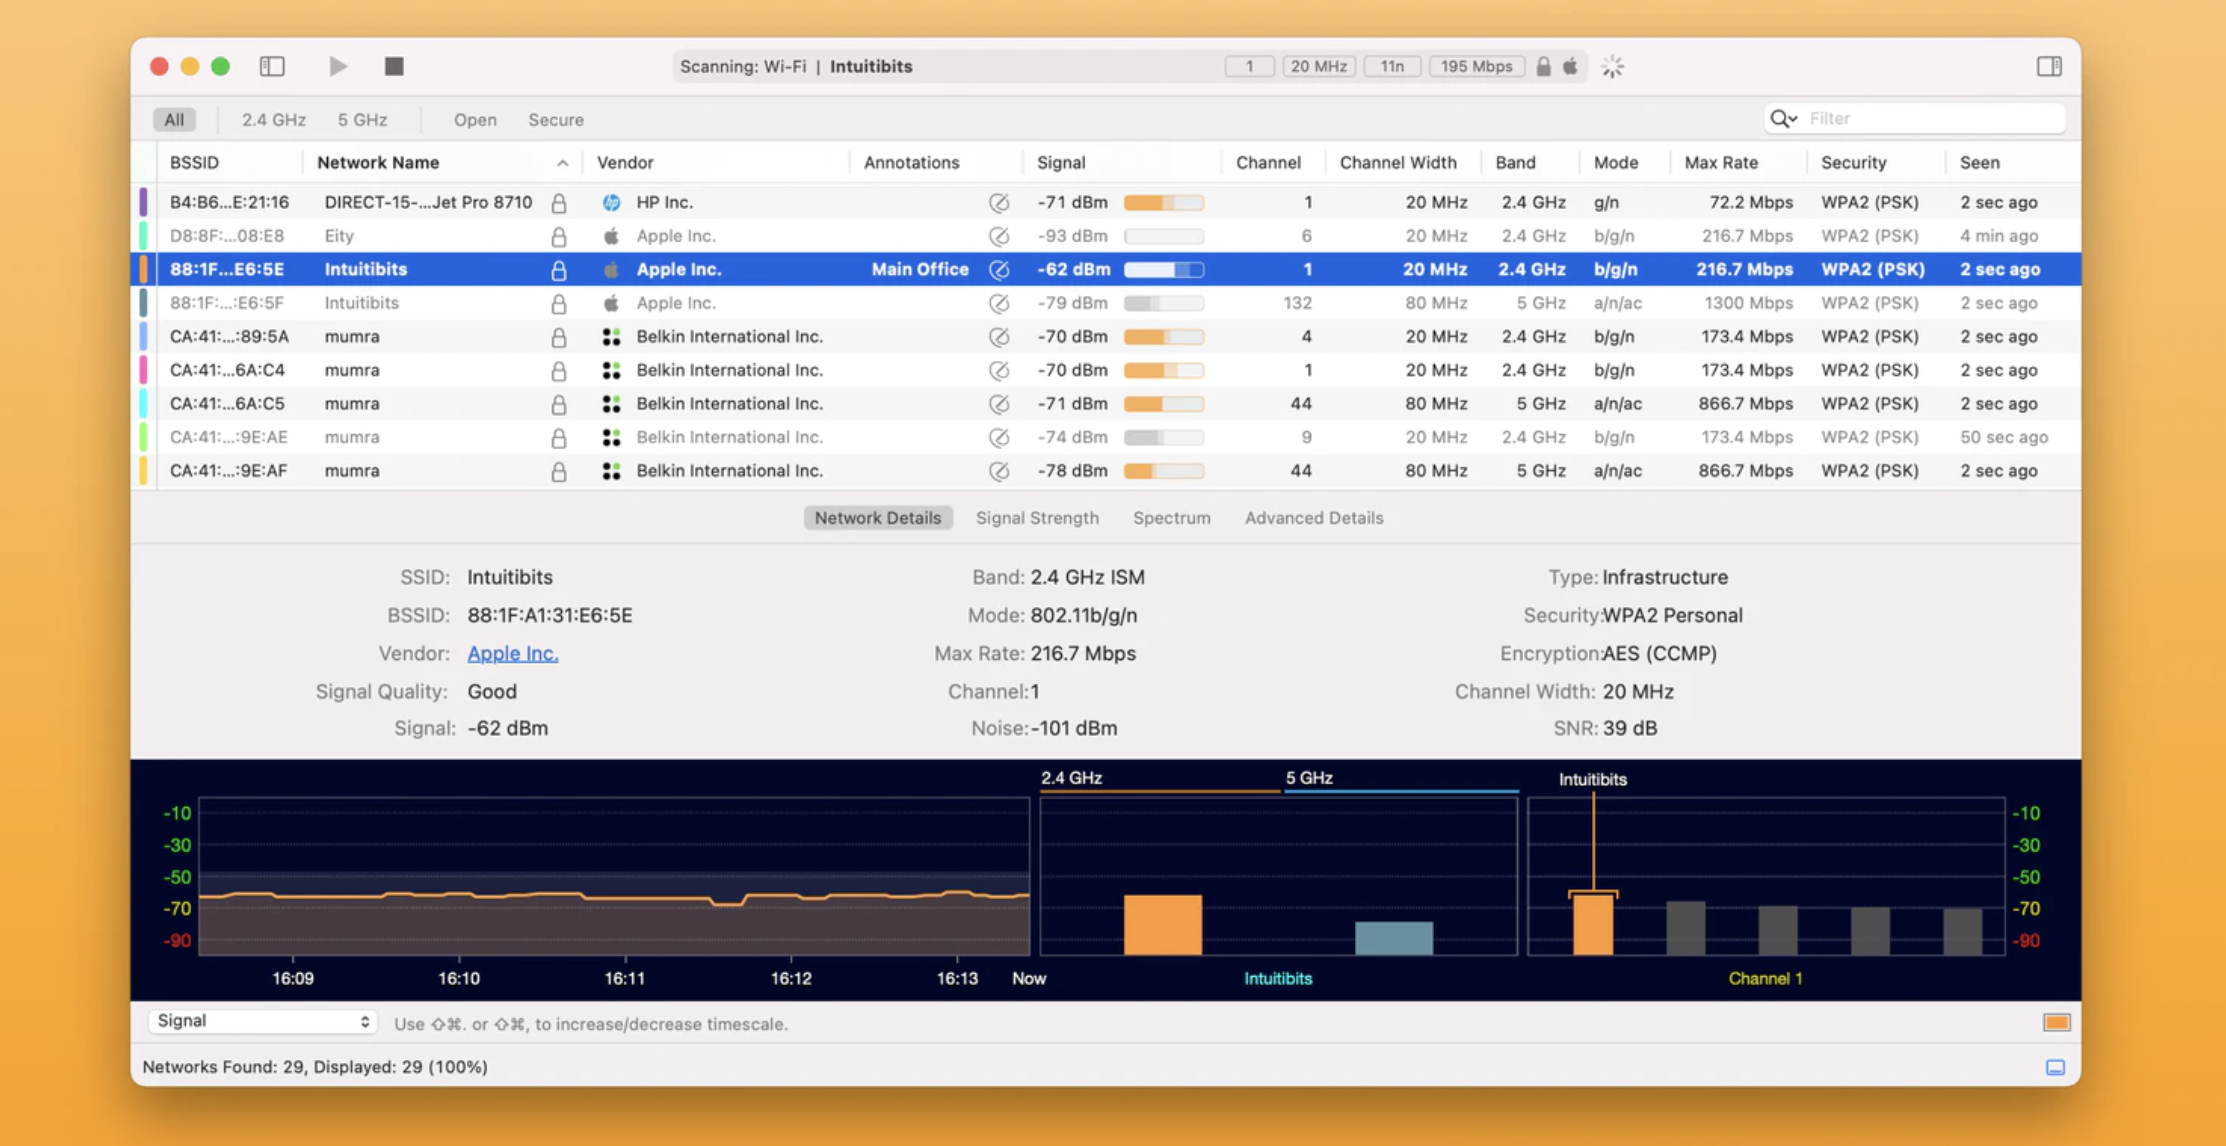
Task: Click purple color swatch of DIRECT-15 row
Action: [143, 202]
